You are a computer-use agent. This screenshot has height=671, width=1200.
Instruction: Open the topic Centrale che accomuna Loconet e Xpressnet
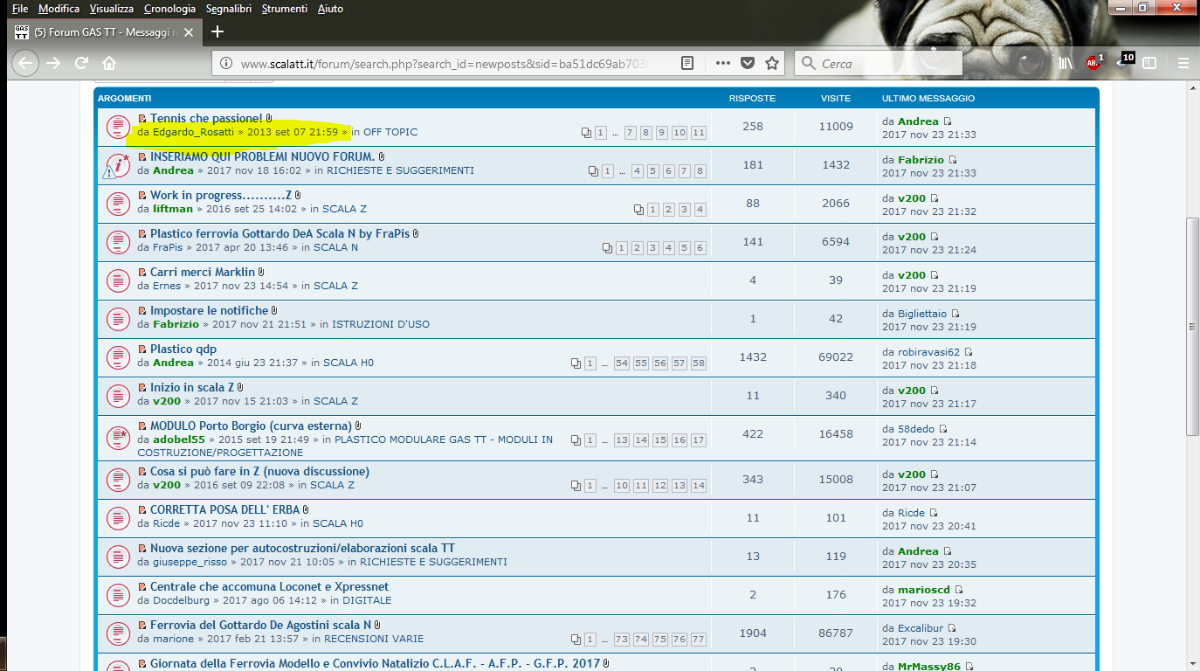point(269,587)
